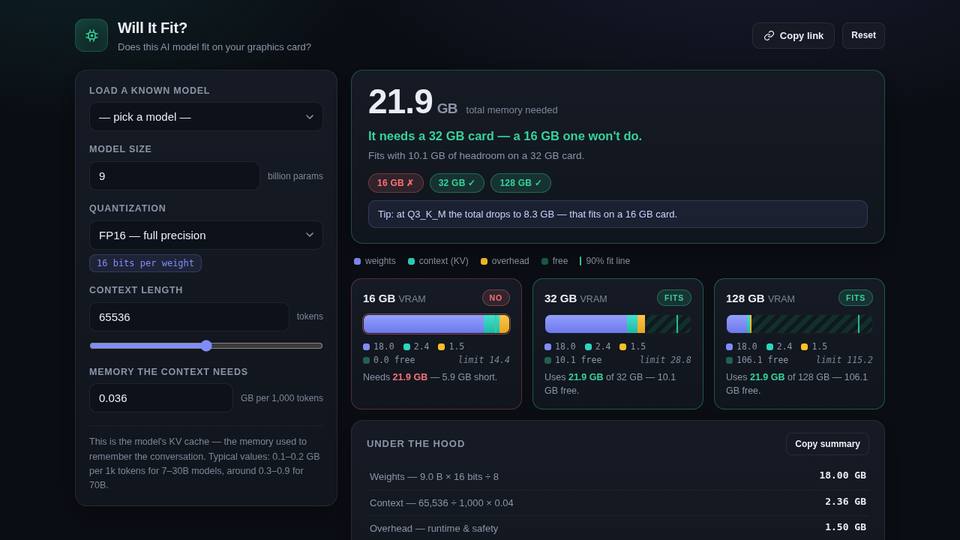The image size is (960, 540).
Task: Click the '90% fit line' legend label
Action: (607, 261)
